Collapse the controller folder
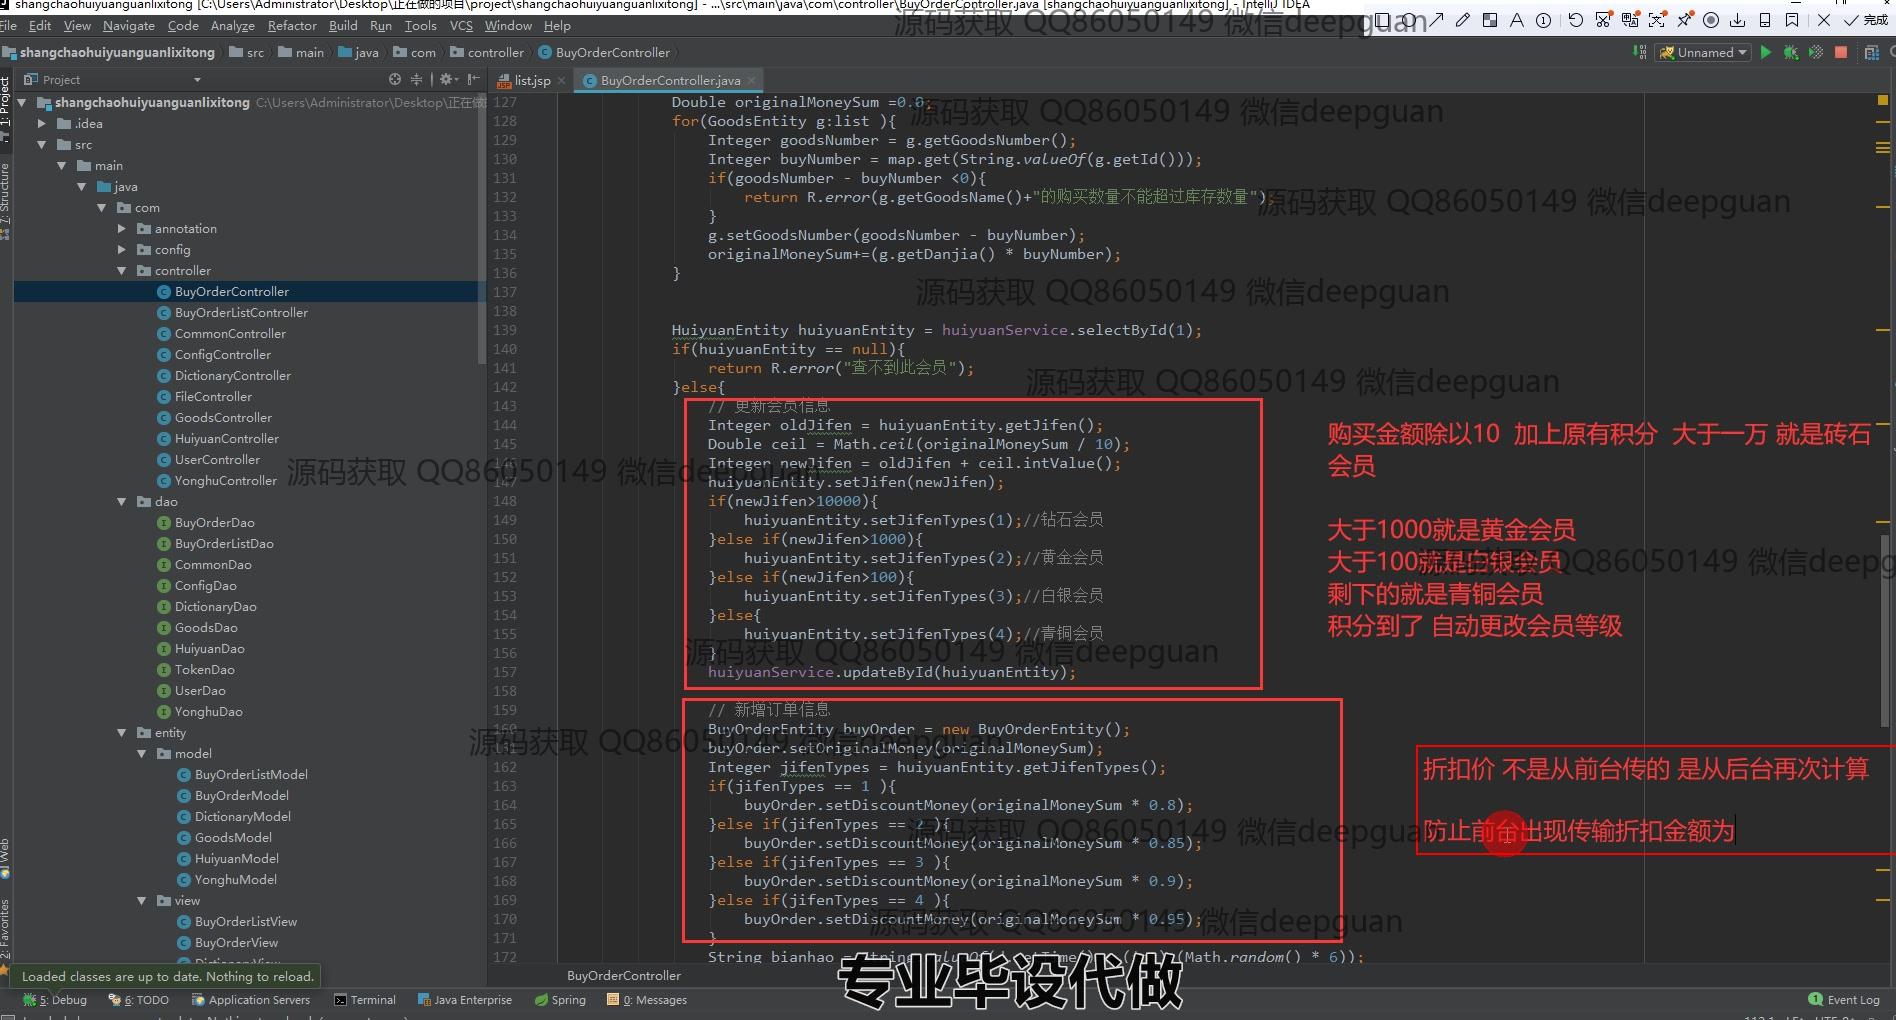The image size is (1896, 1020). [122, 271]
